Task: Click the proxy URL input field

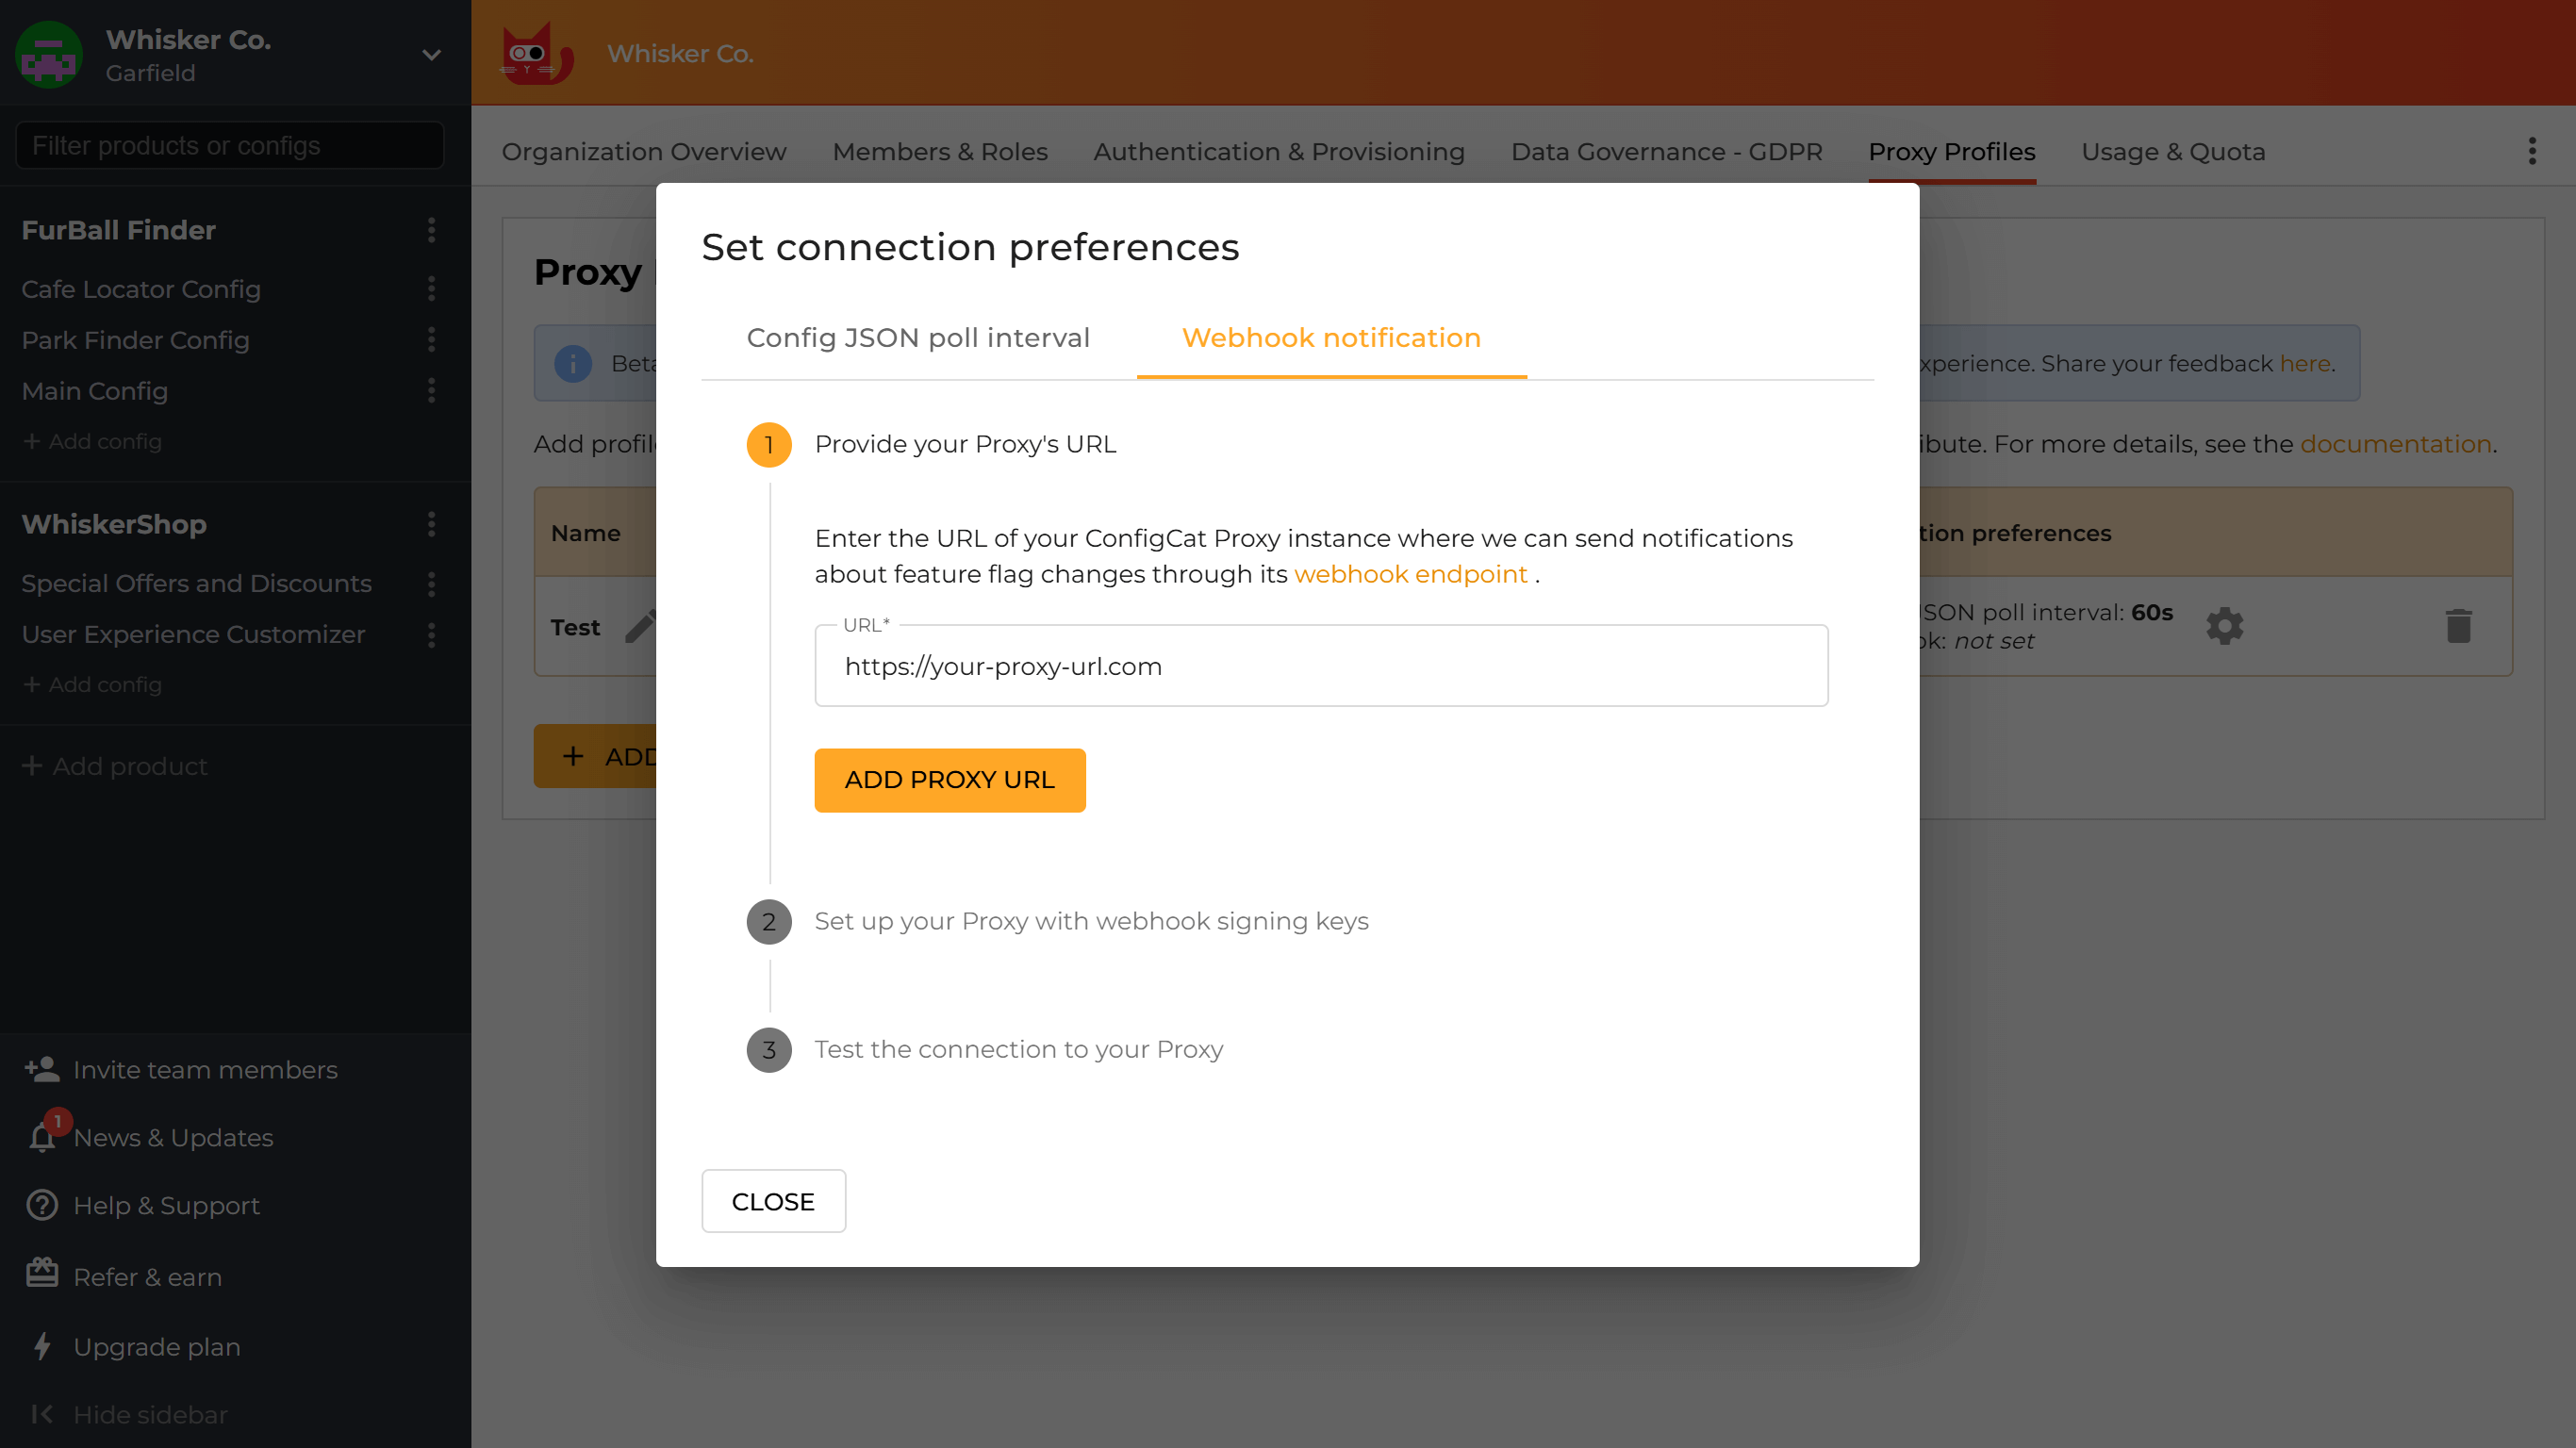Action: click(1320, 666)
